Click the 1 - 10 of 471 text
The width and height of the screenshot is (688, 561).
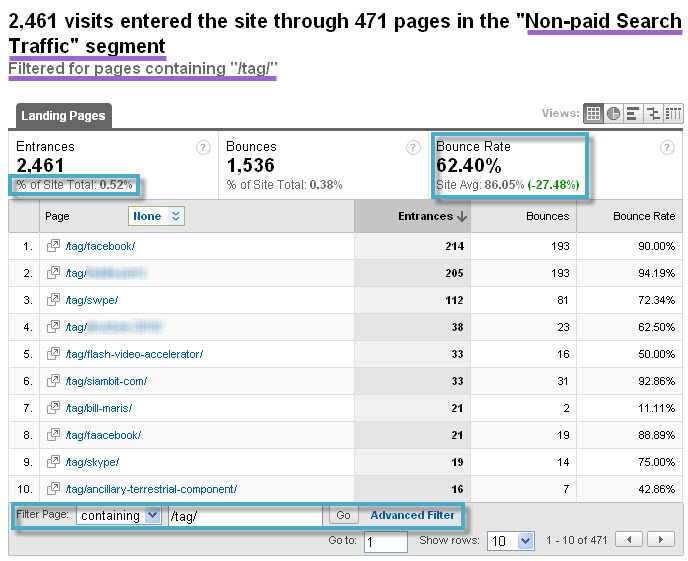point(576,540)
